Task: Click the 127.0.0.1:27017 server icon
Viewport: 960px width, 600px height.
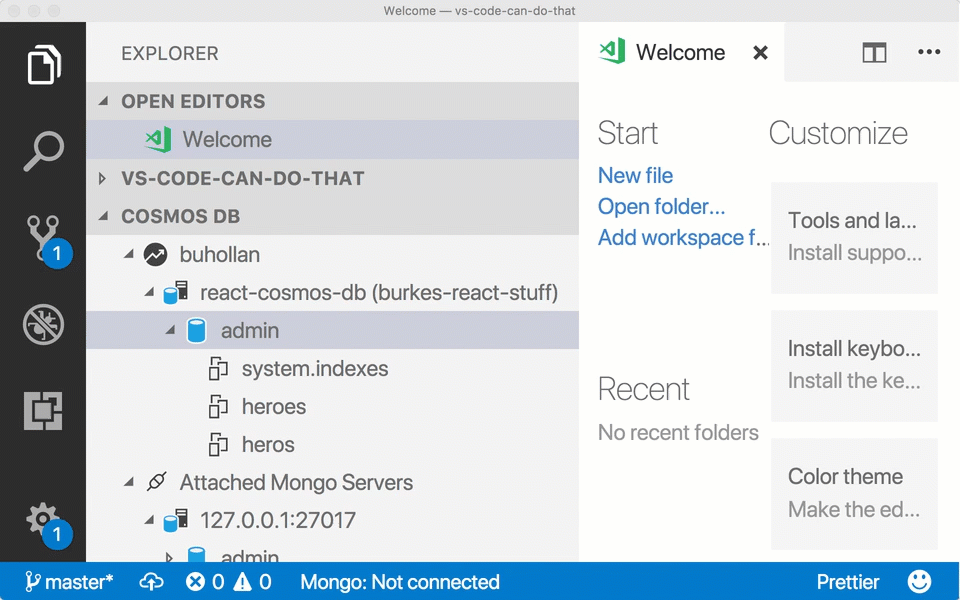Action: 176,520
